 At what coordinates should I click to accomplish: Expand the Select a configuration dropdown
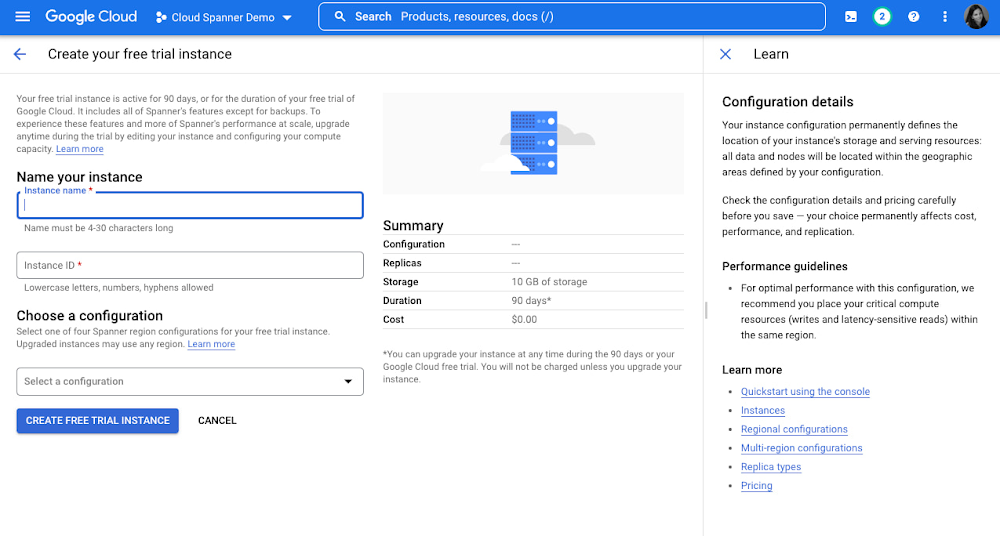(x=190, y=382)
